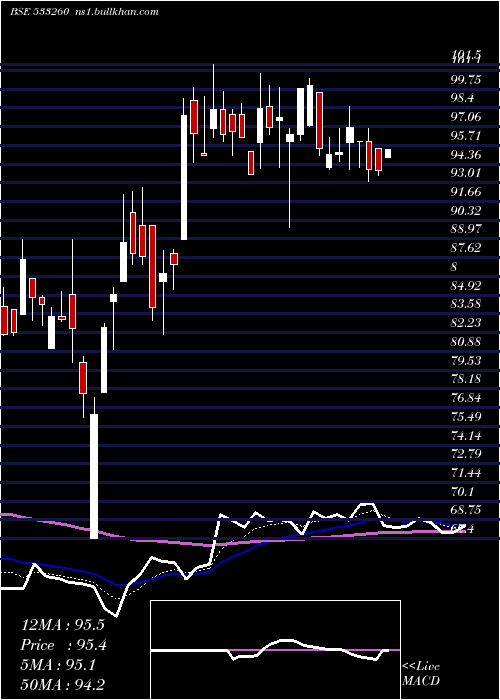Click the ns1.bullkhan.com header text
500x700 pixels.
click(117, 12)
